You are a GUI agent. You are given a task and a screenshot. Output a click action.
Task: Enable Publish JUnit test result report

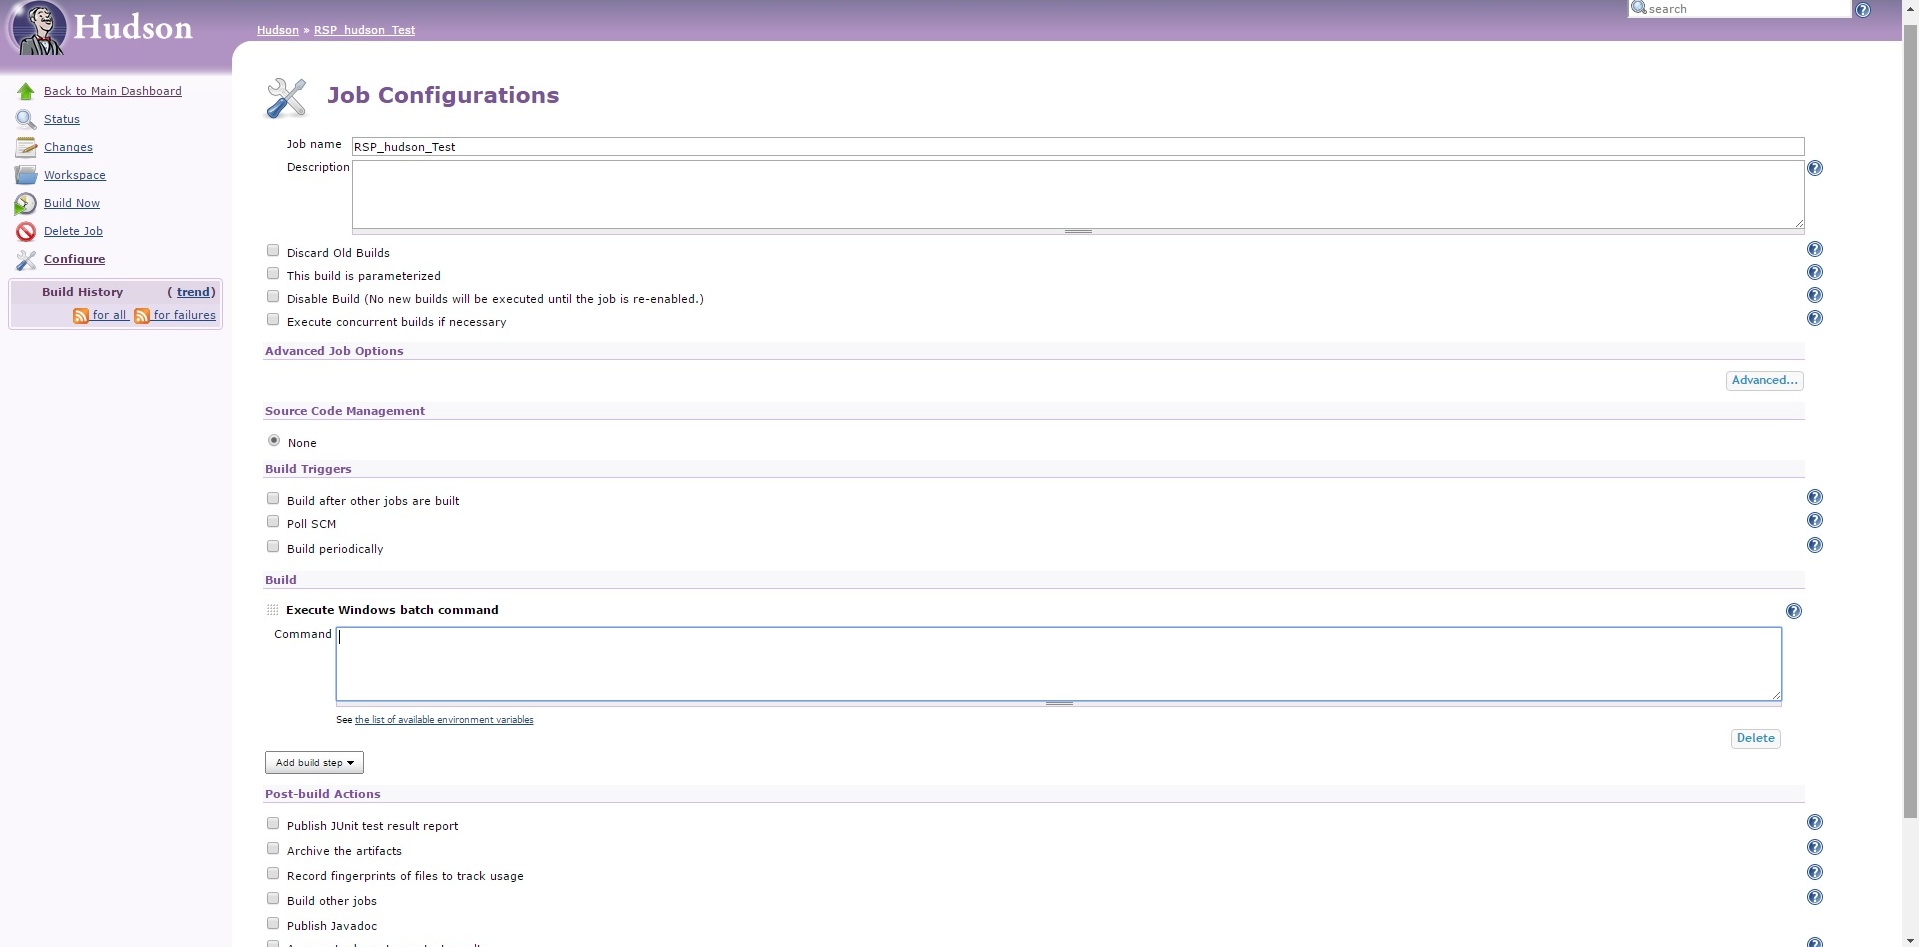tap(273, 824)
